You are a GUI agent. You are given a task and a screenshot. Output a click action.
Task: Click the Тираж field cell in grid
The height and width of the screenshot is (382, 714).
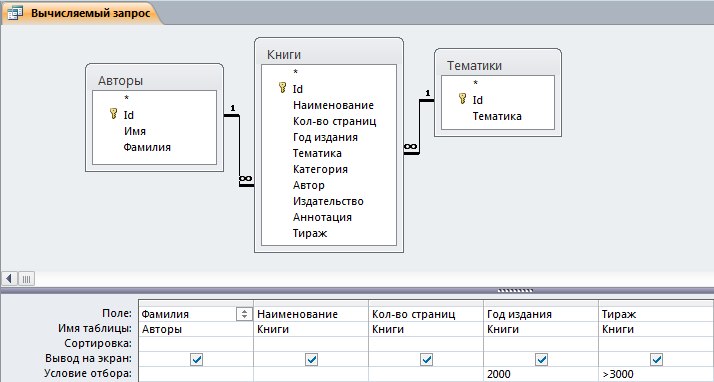656,314
